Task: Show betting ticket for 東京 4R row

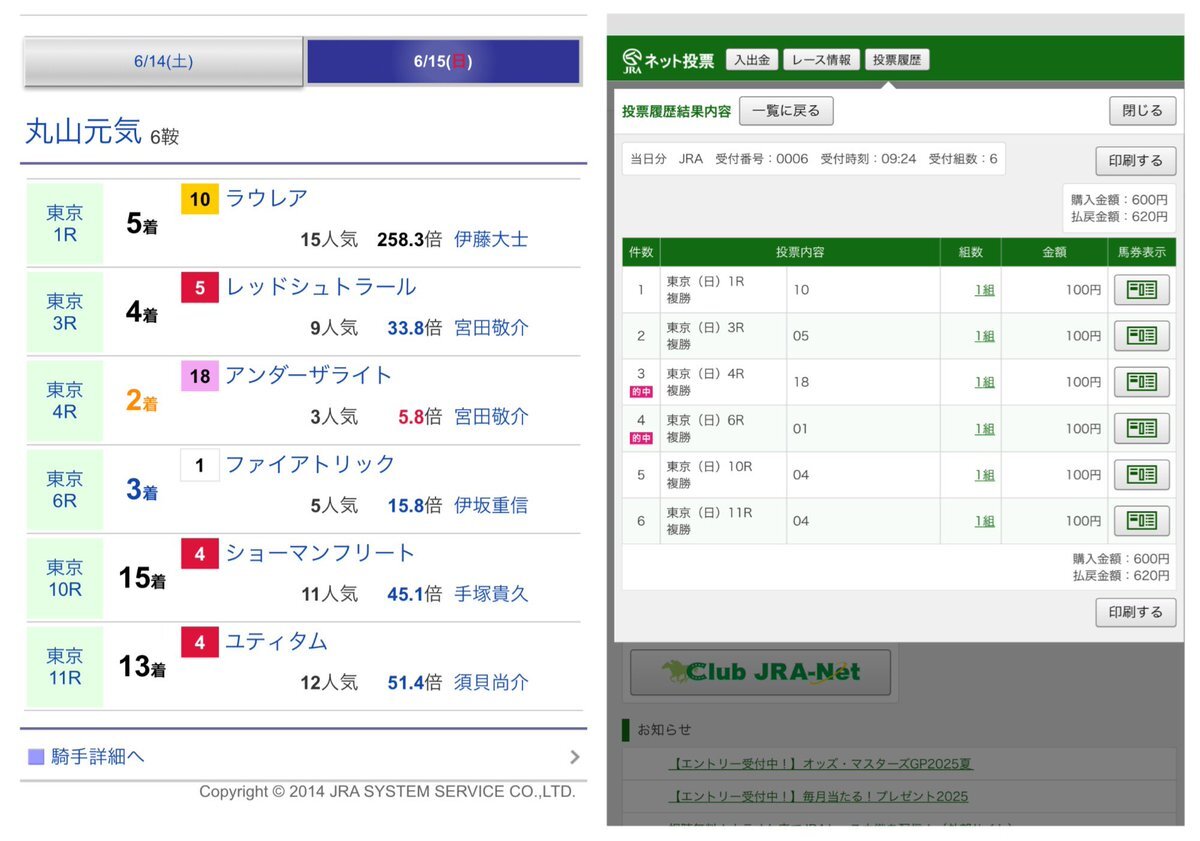Action: 1141,382
